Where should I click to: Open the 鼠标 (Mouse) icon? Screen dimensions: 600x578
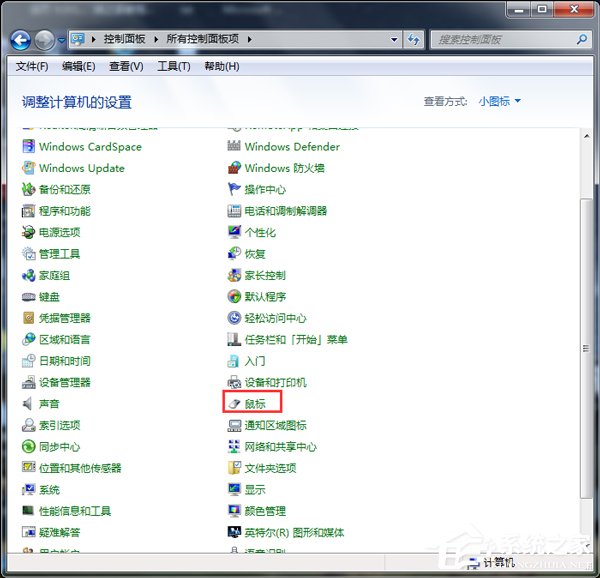pos(254,404)
